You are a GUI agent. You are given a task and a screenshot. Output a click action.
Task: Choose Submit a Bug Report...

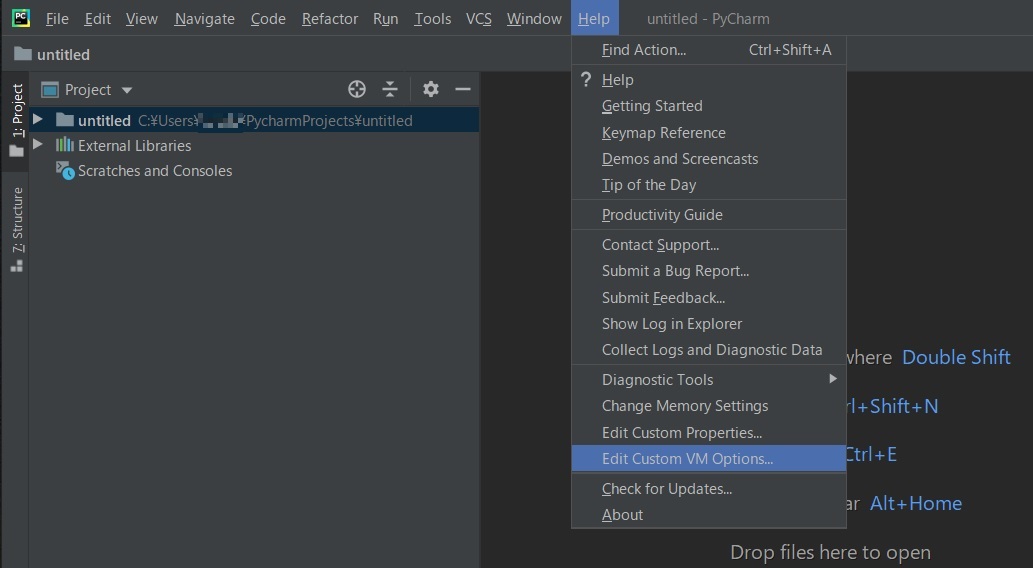(709, 271)
